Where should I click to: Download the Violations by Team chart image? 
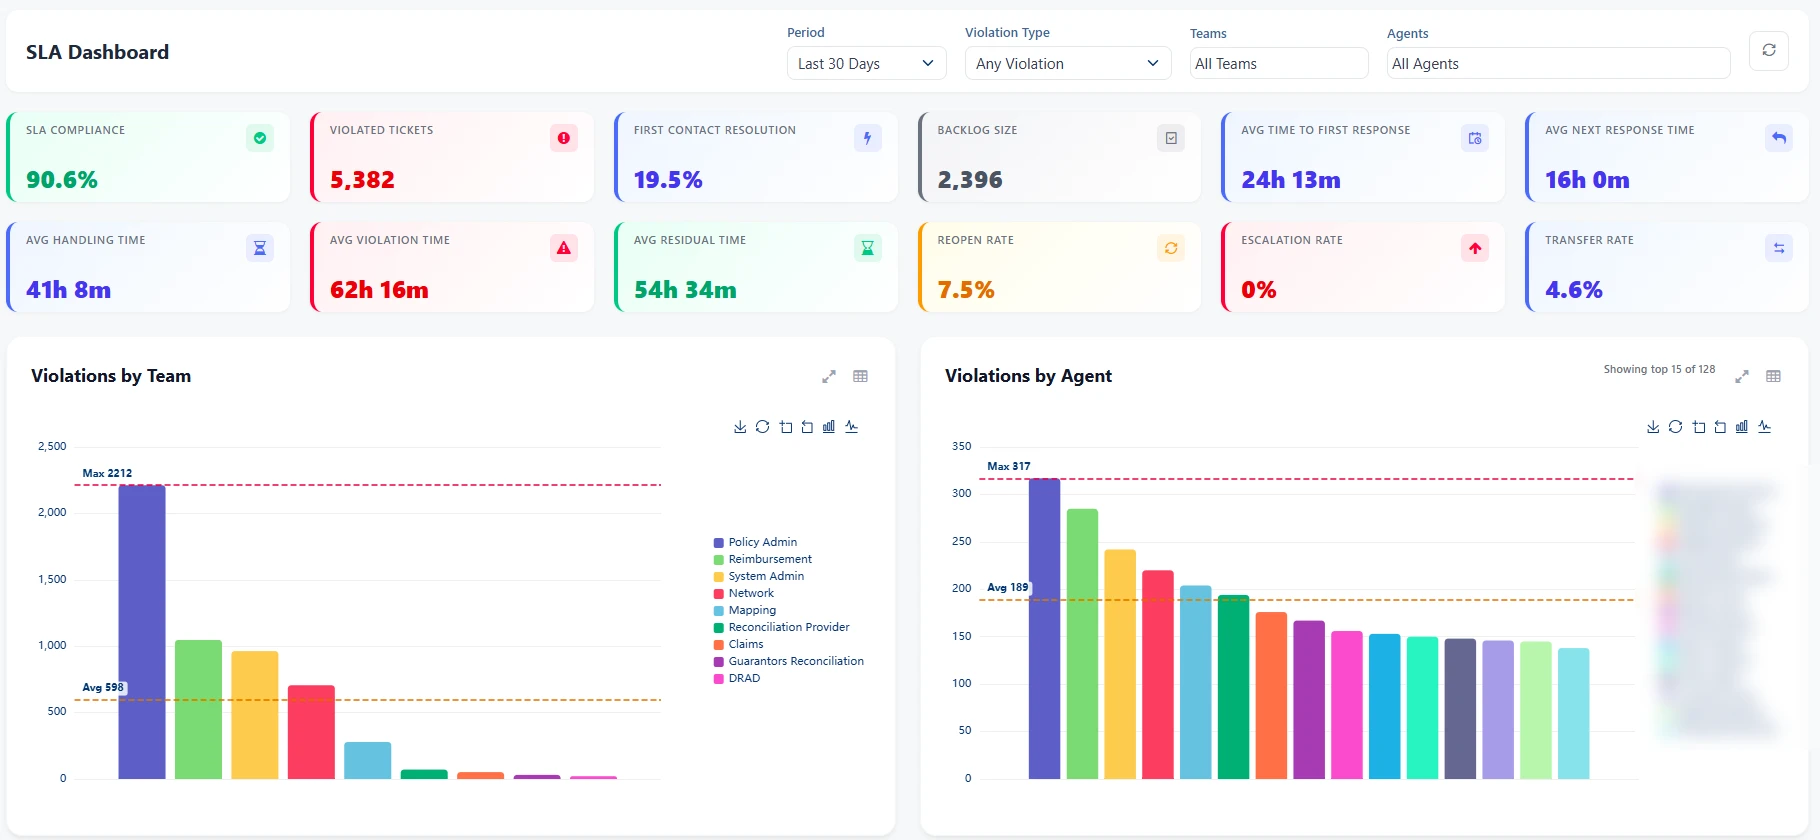[x=740, y=427]
